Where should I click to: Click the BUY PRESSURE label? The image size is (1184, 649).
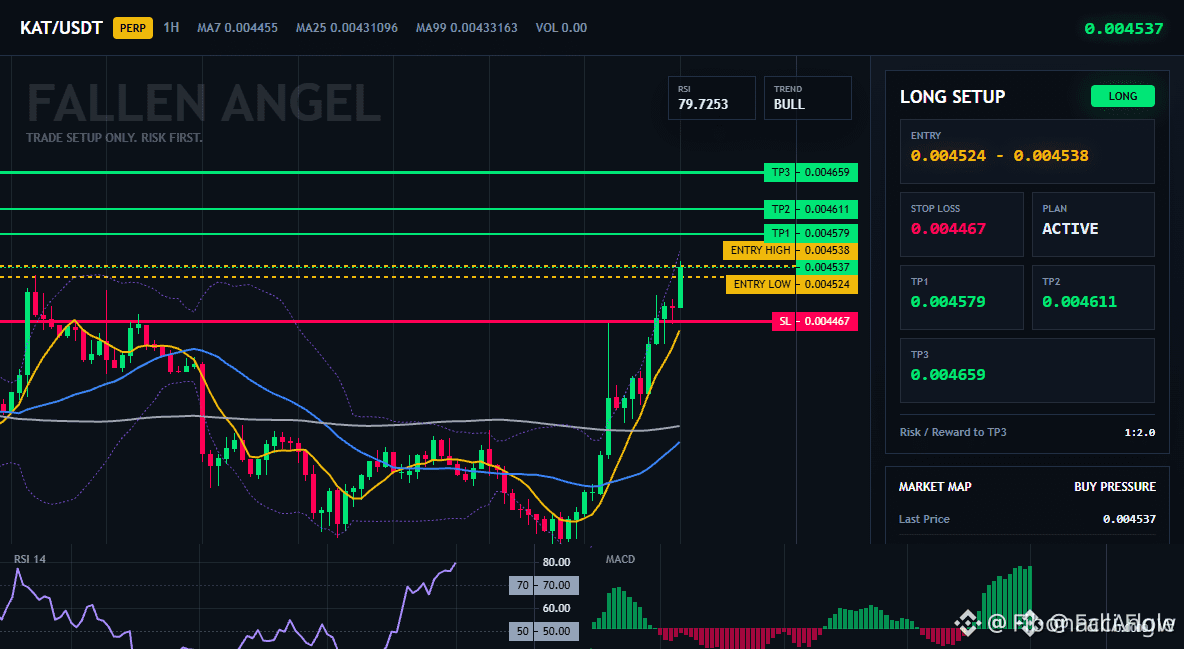pos(1115,487)
